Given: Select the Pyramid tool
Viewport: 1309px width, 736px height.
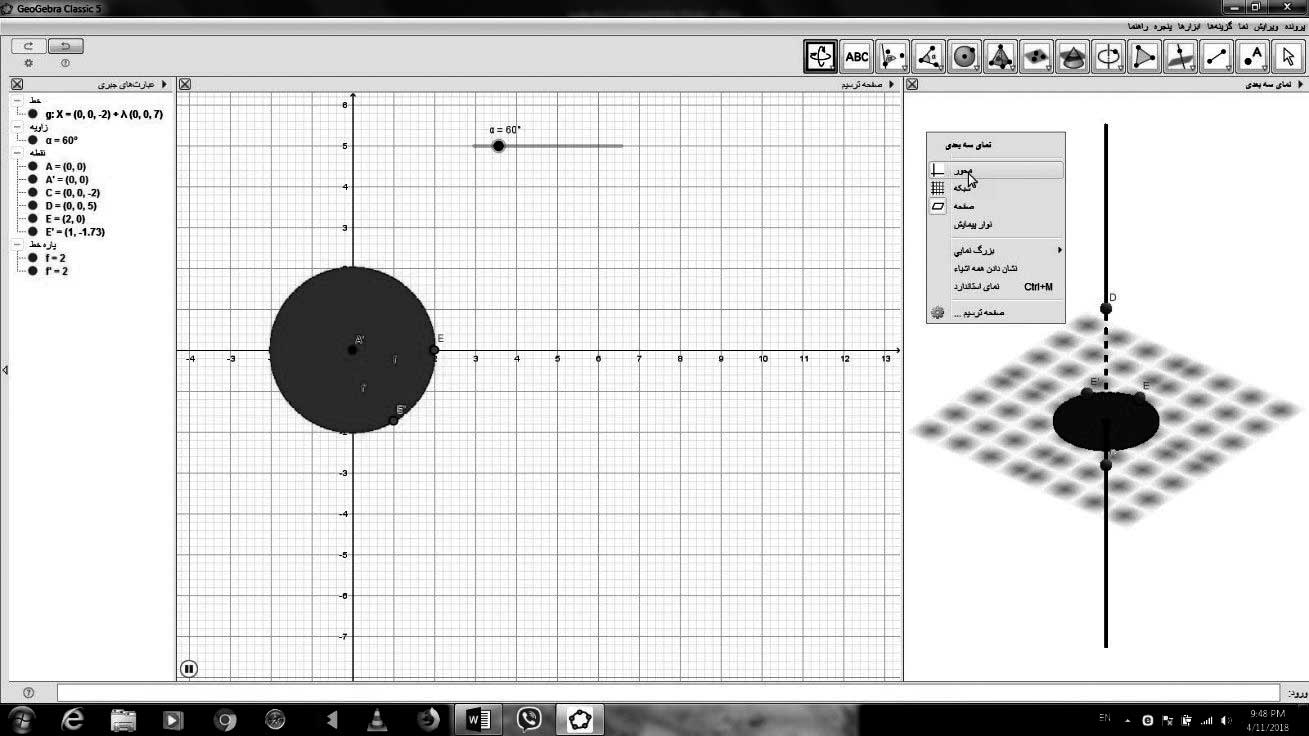Looking at the screenshot, I should (x=1001, y=57).
